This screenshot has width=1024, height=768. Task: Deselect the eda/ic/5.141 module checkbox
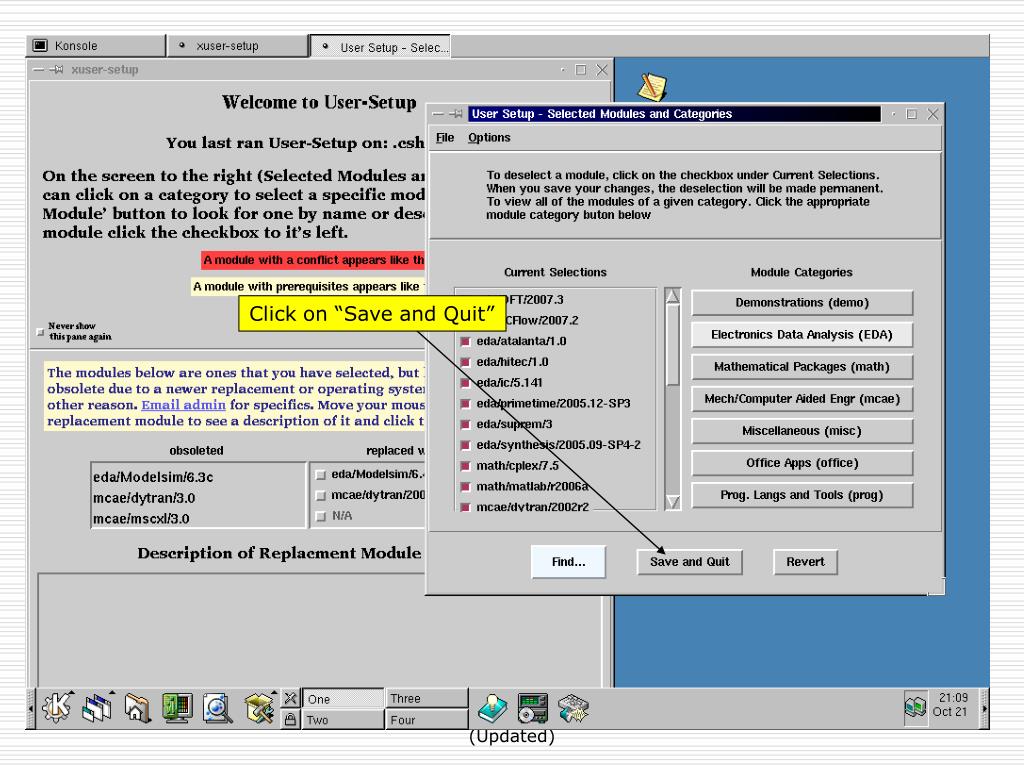point(466,383)
